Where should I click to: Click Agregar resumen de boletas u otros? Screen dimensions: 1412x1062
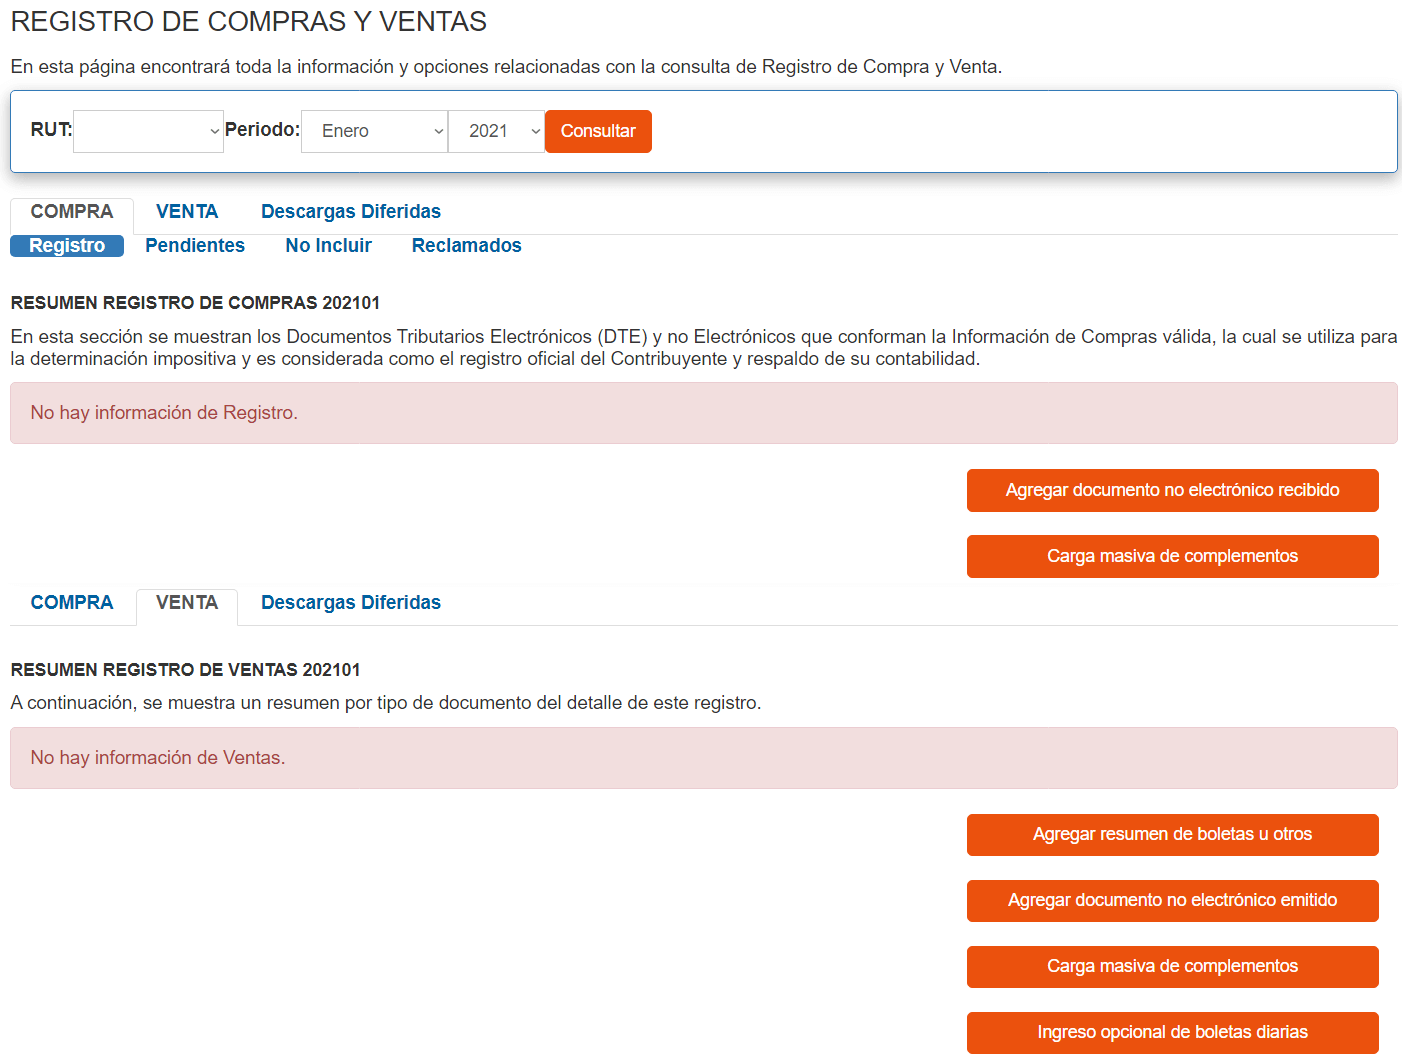pos(1172,834)
